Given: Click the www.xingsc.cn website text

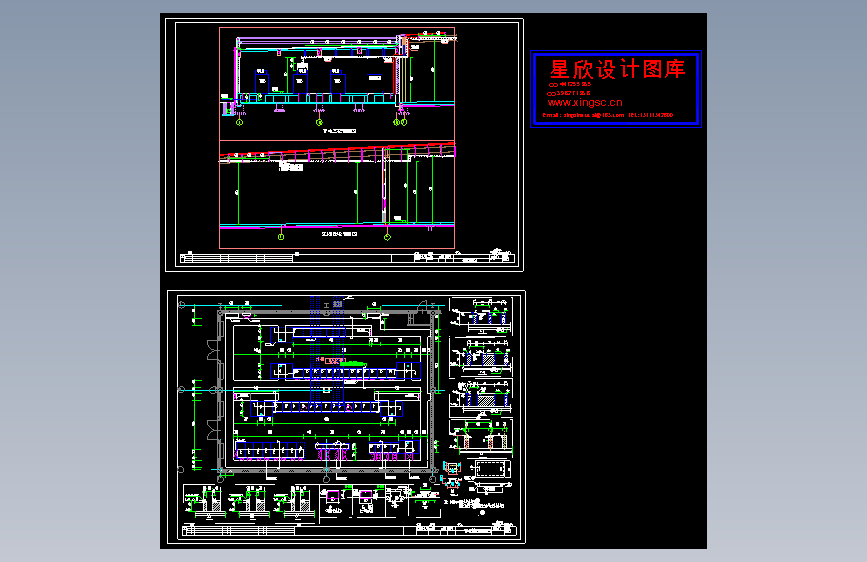Looking at the screenshot, I should point(585,102).
